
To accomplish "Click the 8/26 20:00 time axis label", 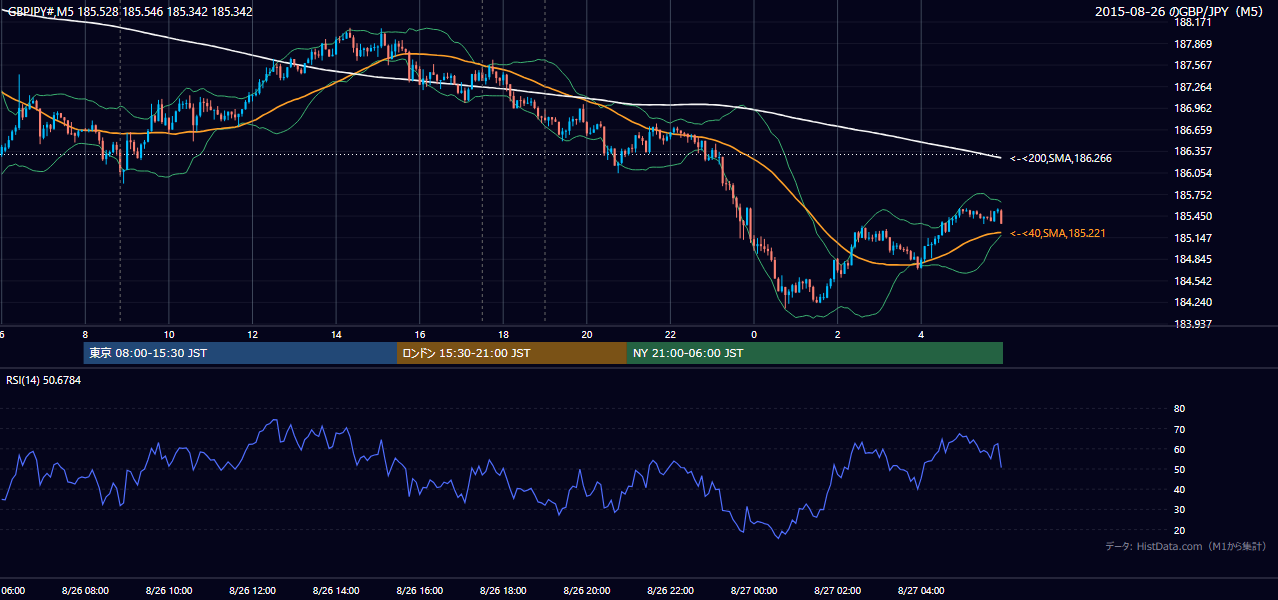I will pos(587,590).
